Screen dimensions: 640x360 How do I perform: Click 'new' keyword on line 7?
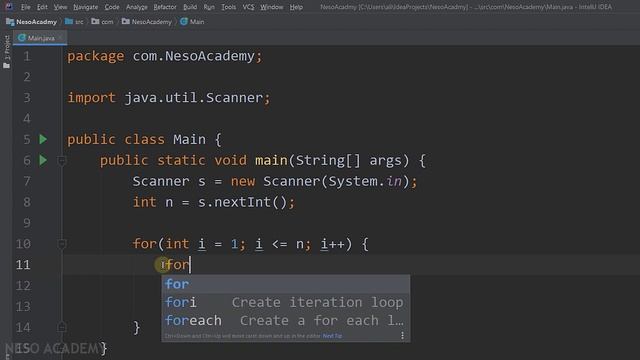242,181
